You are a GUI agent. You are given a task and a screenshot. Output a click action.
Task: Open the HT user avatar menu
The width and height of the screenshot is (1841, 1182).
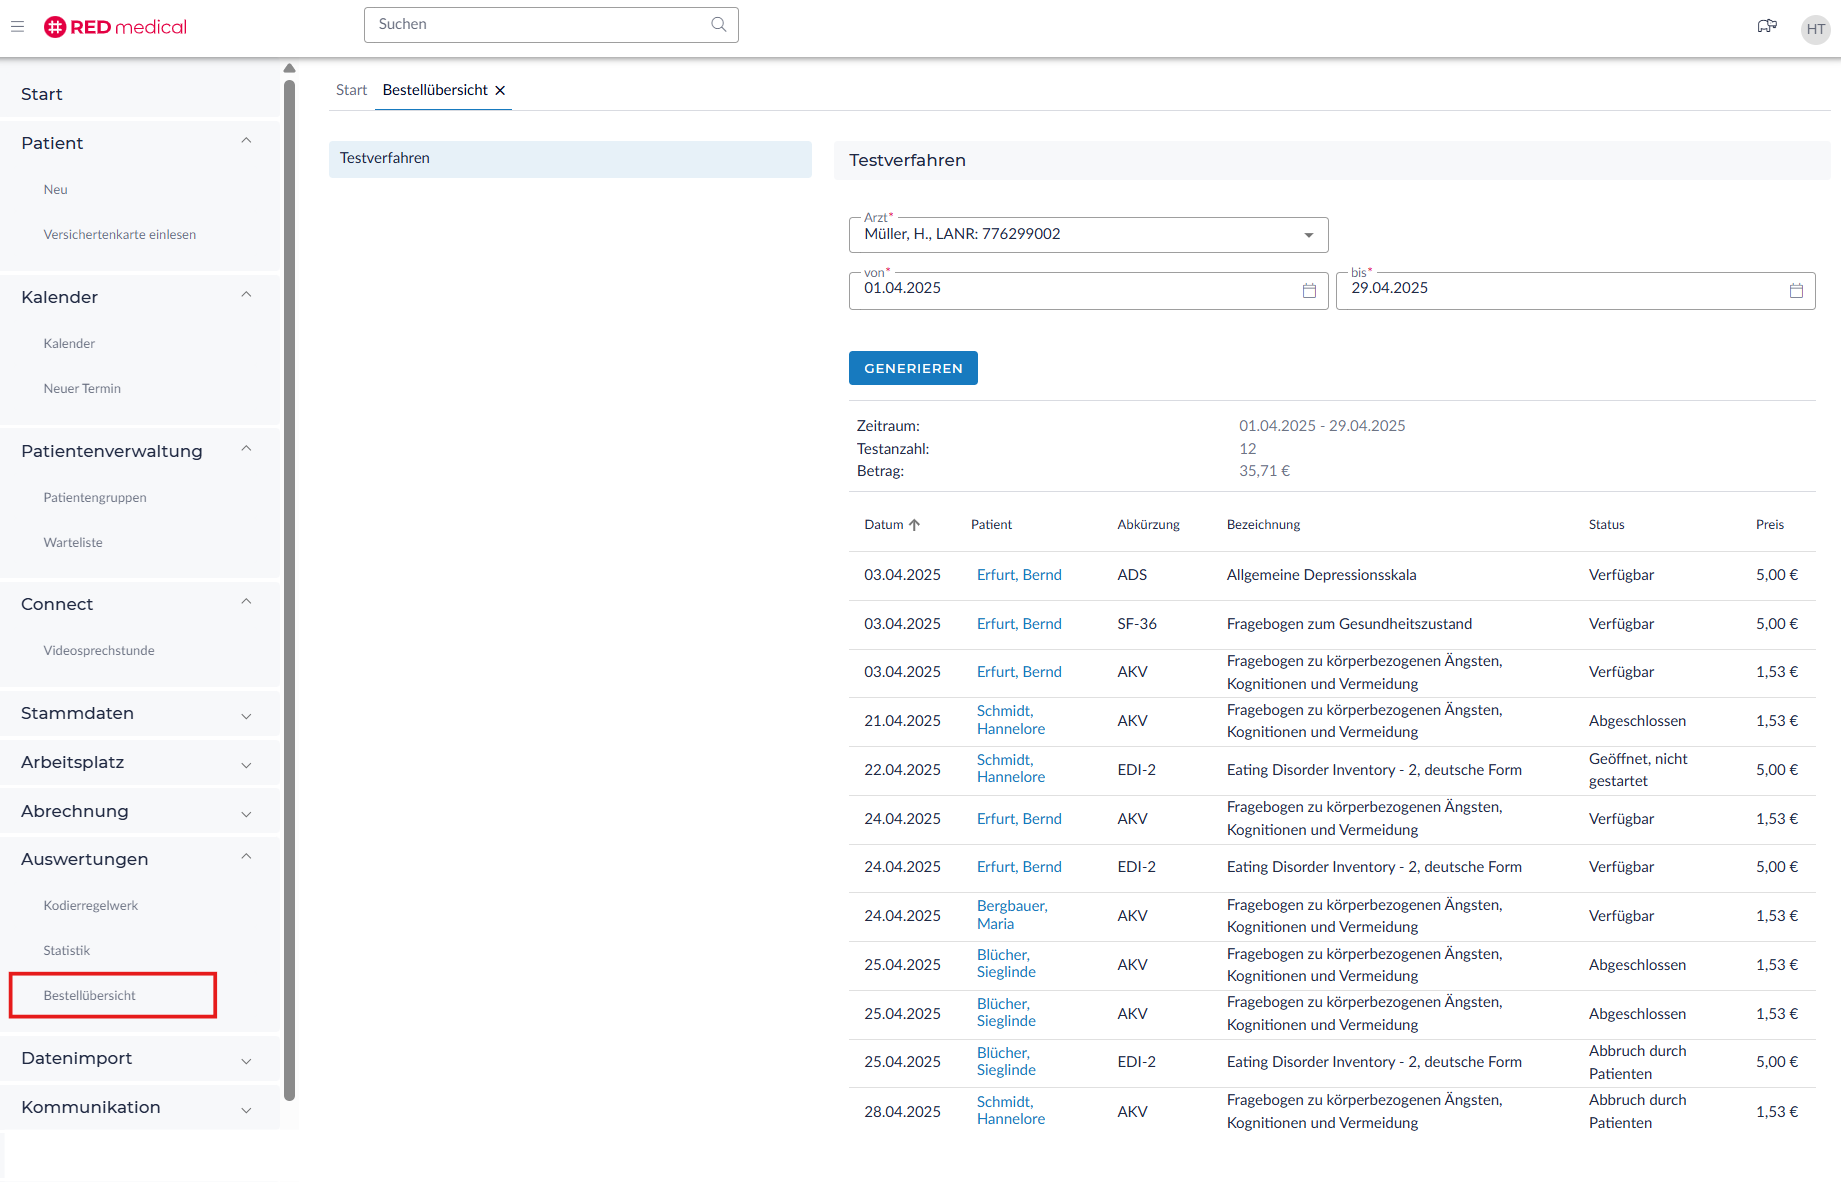(1815, 29)
